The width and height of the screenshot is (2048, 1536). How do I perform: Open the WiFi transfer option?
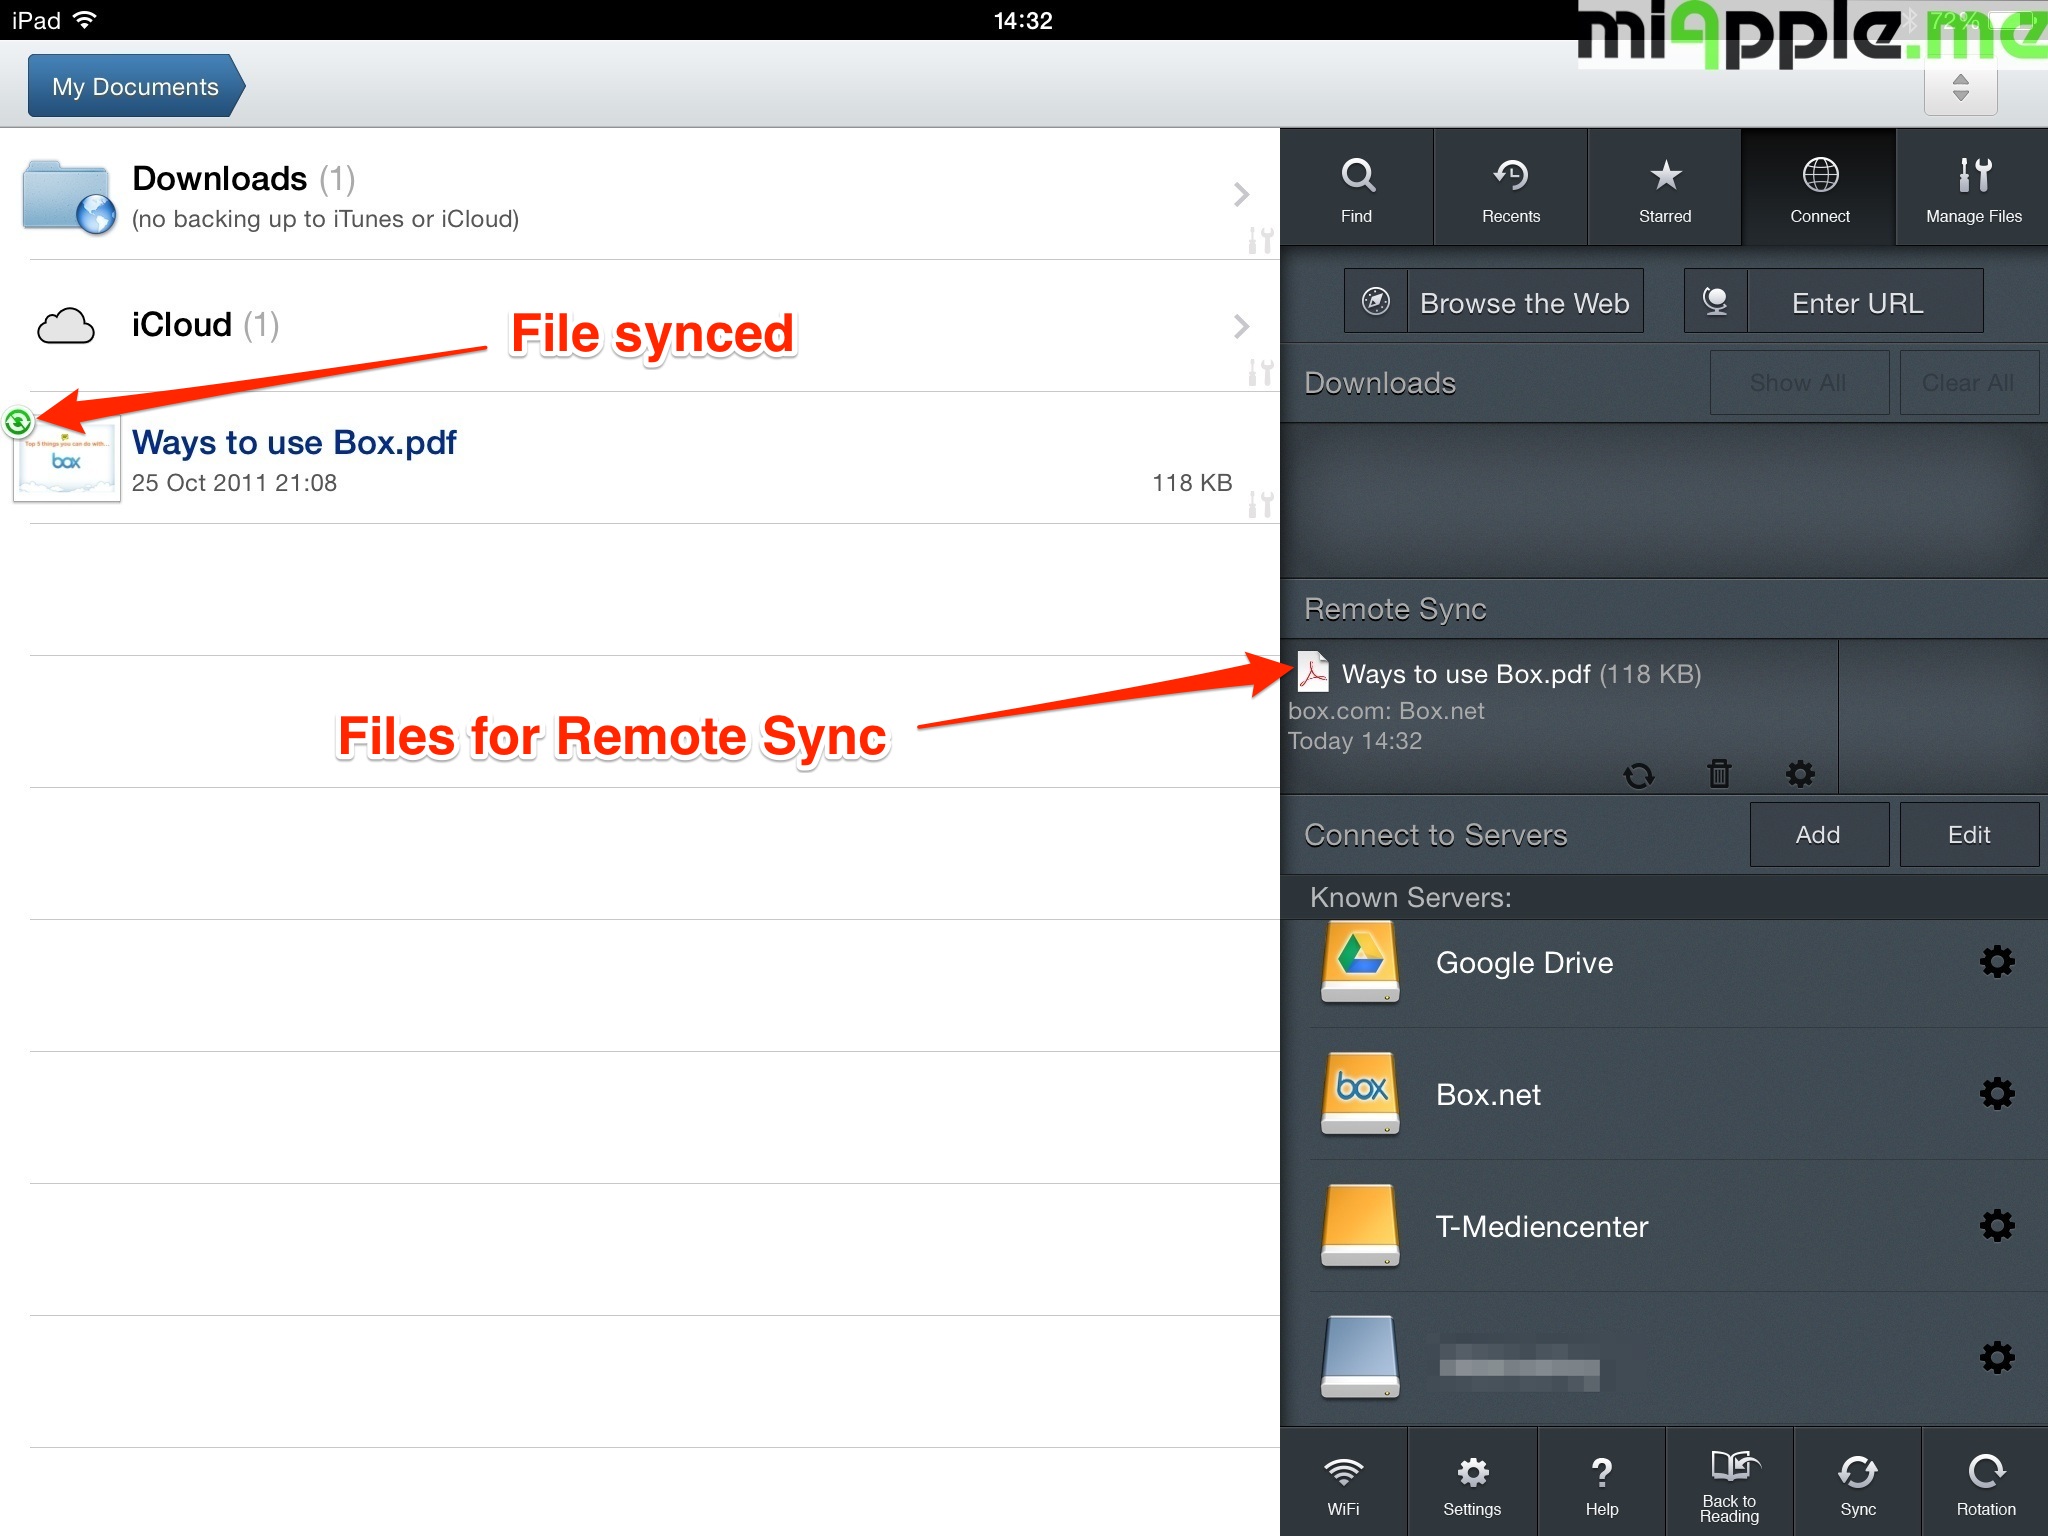(x=1343, y=1483)
